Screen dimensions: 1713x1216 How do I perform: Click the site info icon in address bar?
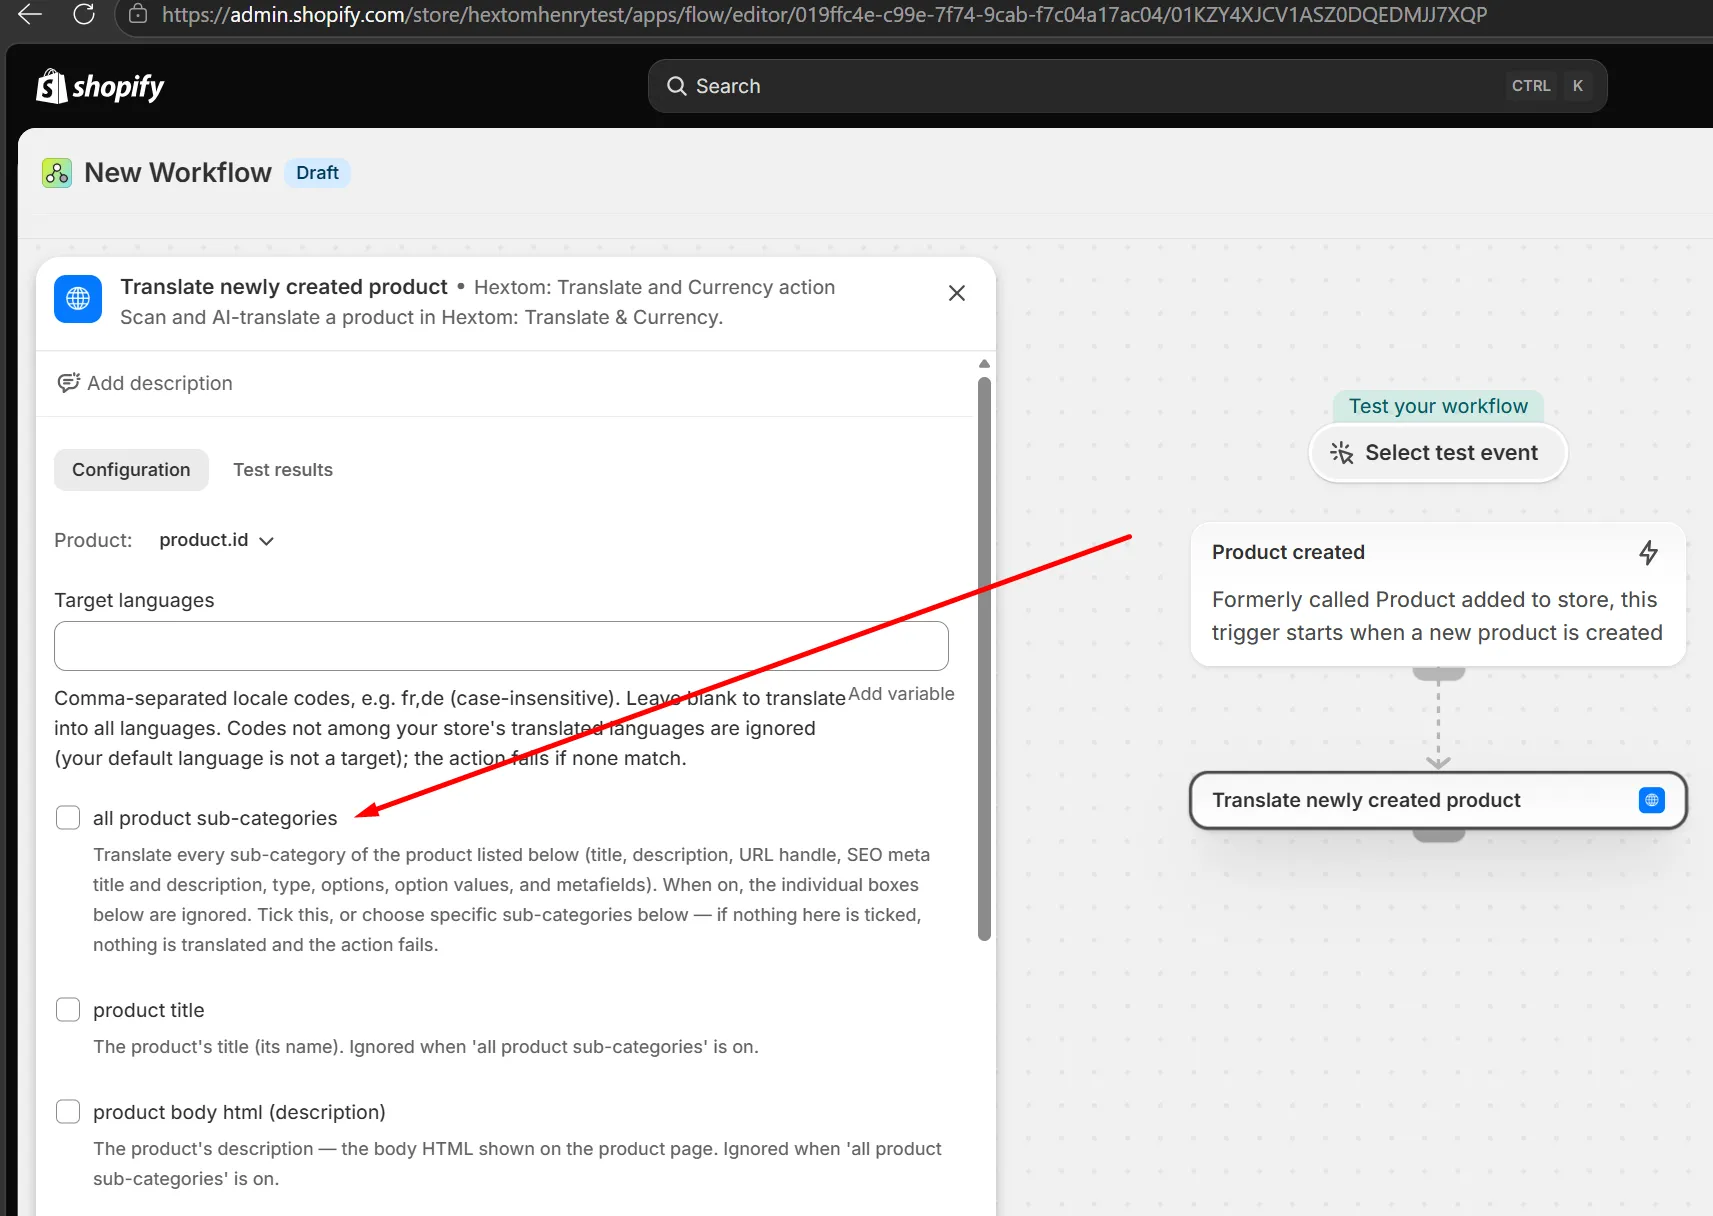pos(138,14)
